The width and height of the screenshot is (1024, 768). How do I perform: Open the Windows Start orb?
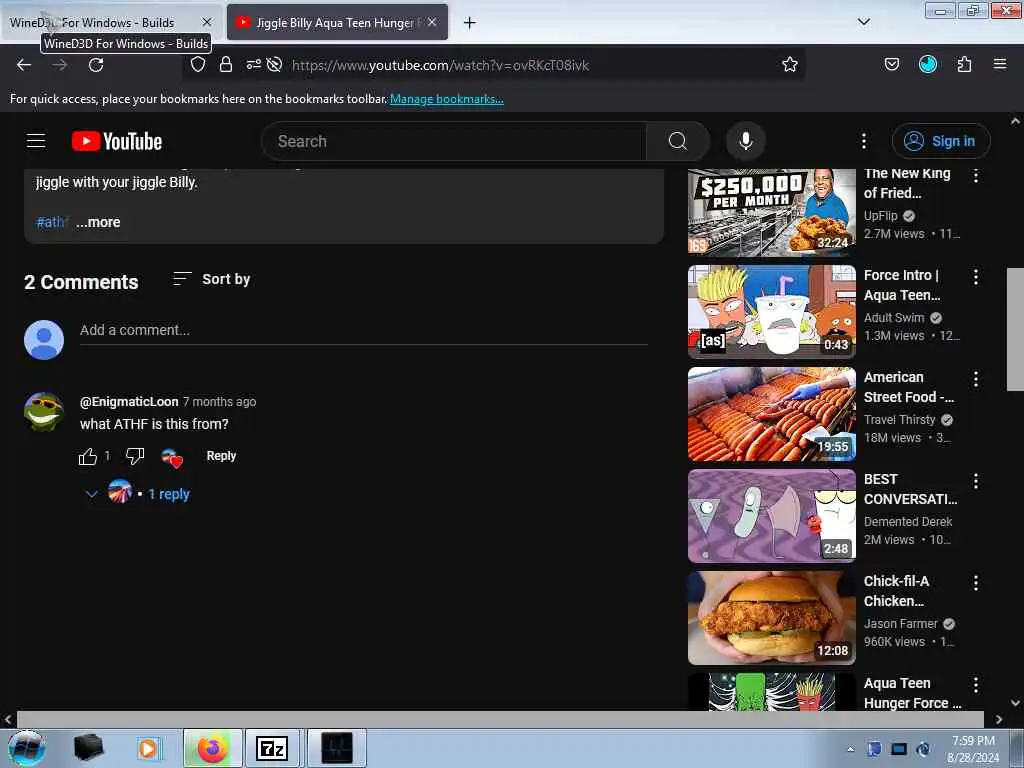click(x=26, y=748)
